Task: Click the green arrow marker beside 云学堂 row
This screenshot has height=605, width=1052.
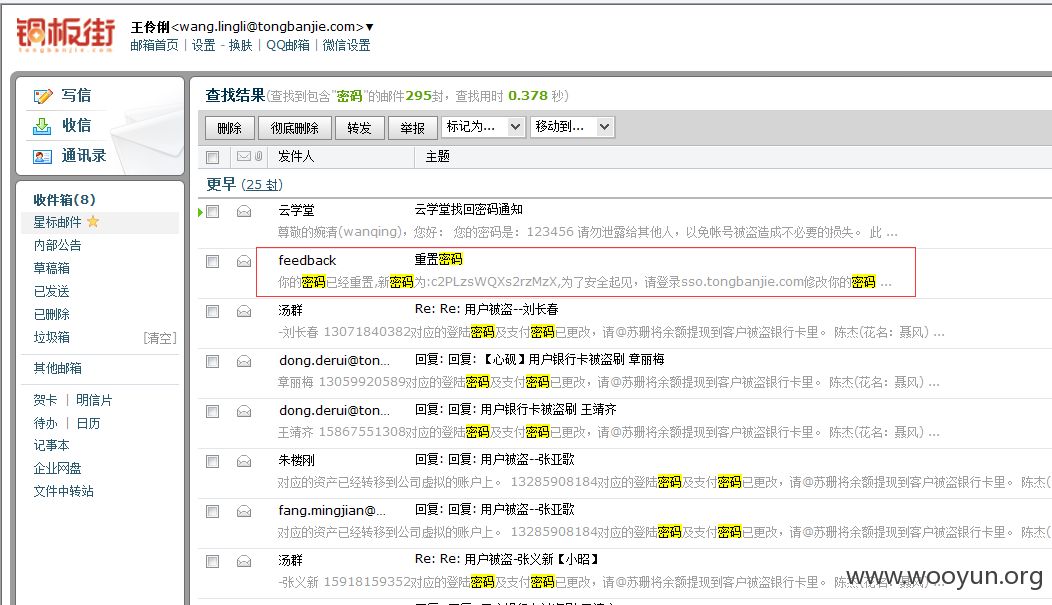Action: coord(201,212)
